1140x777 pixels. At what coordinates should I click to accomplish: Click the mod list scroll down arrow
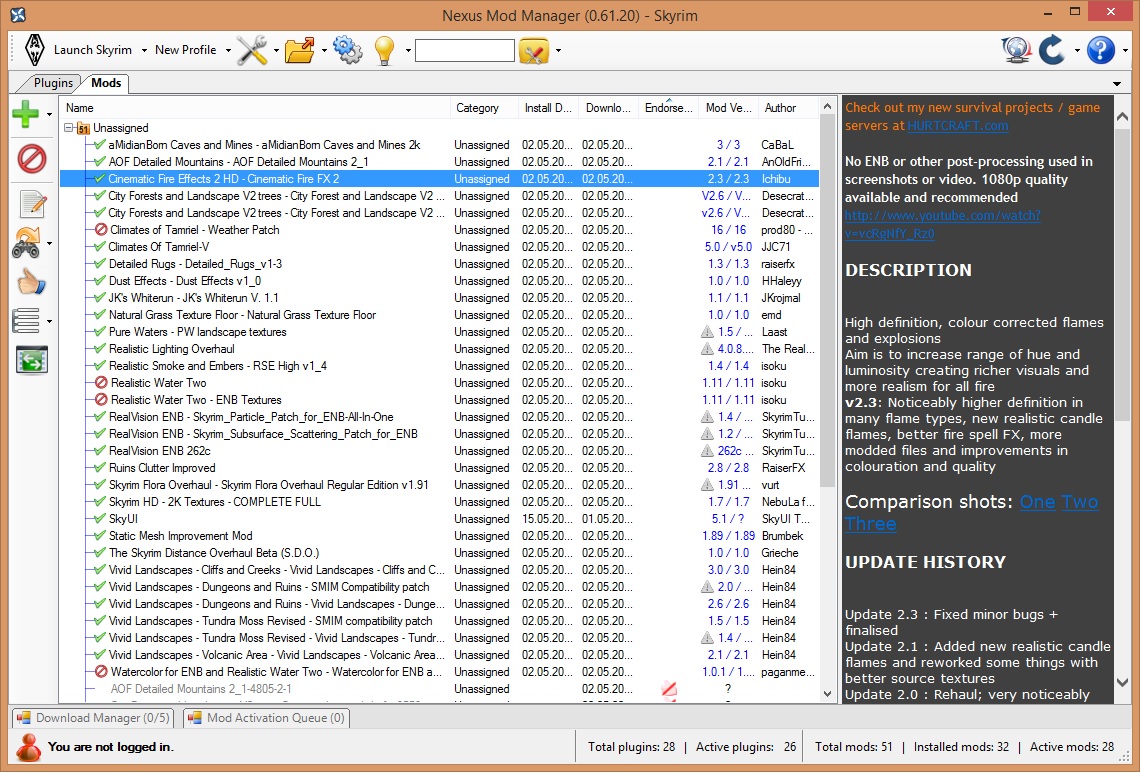(x=827, y=693)
